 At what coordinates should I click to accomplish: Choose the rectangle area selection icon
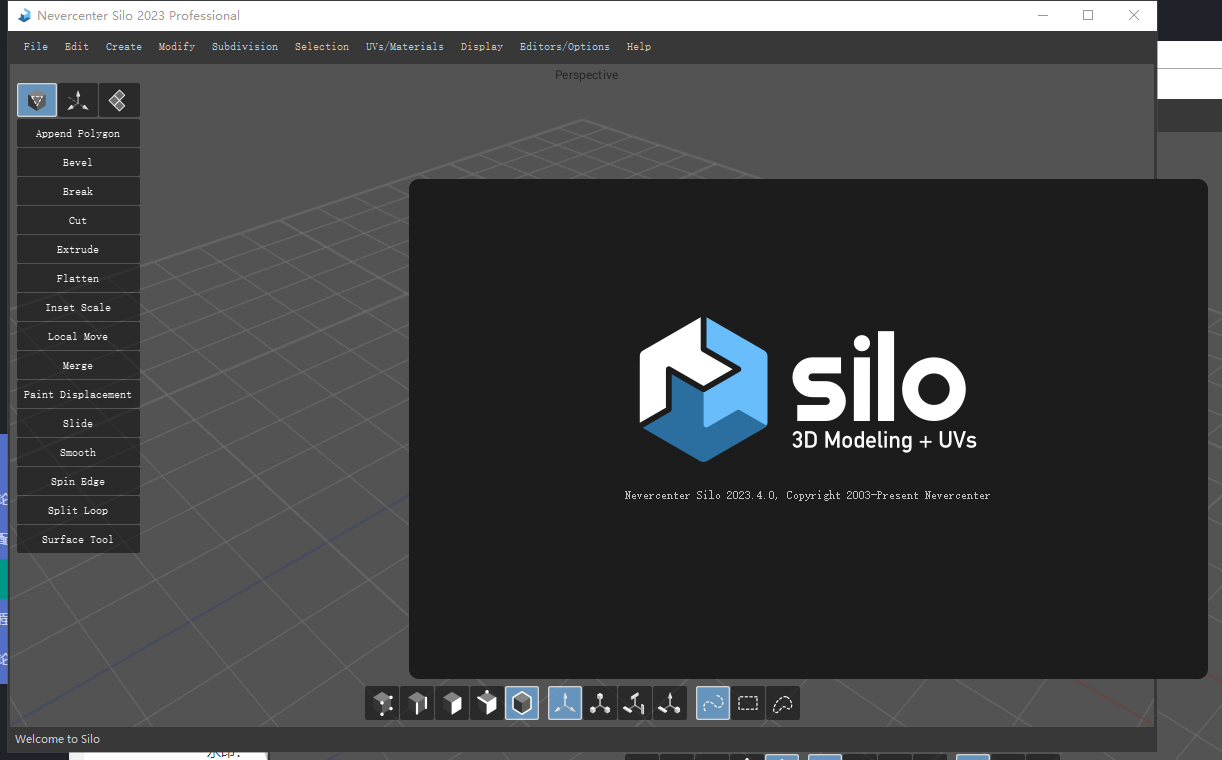click(x=748, y=703)
